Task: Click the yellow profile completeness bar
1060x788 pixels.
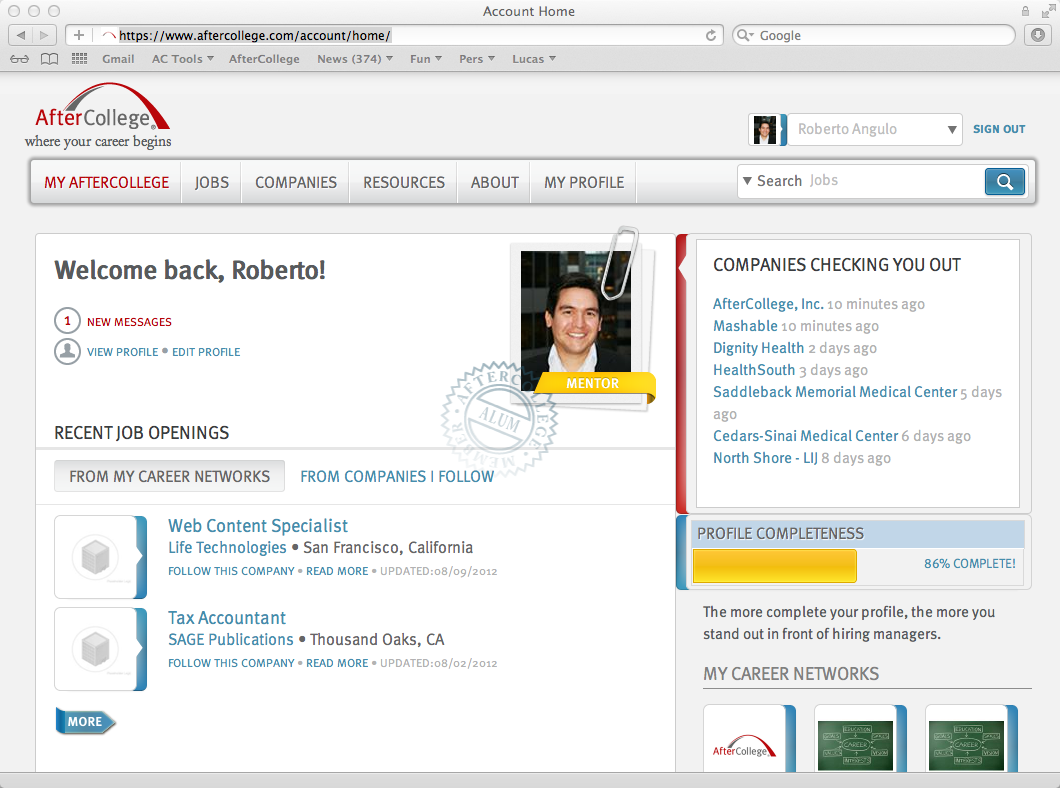Action: click(775, 566)
